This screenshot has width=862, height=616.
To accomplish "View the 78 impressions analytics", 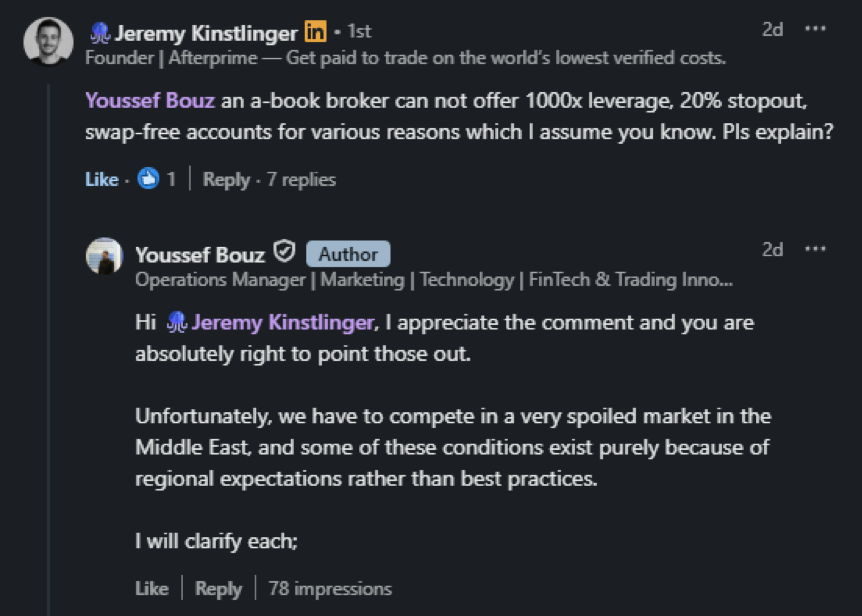I will (331, 589).
